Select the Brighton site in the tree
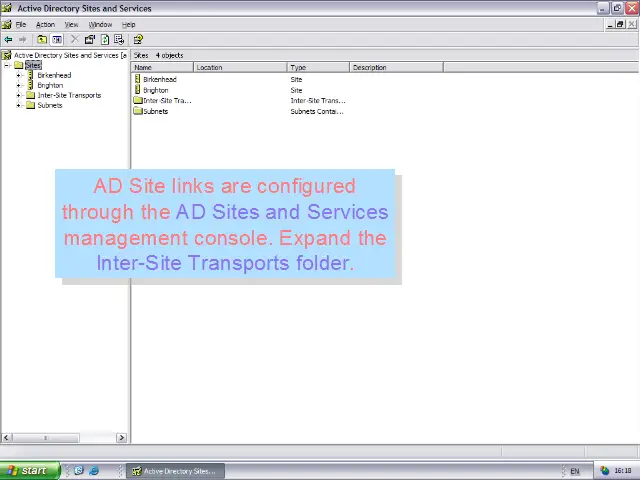640x480 pixels. pyautogui.click(x=50, y=85)
